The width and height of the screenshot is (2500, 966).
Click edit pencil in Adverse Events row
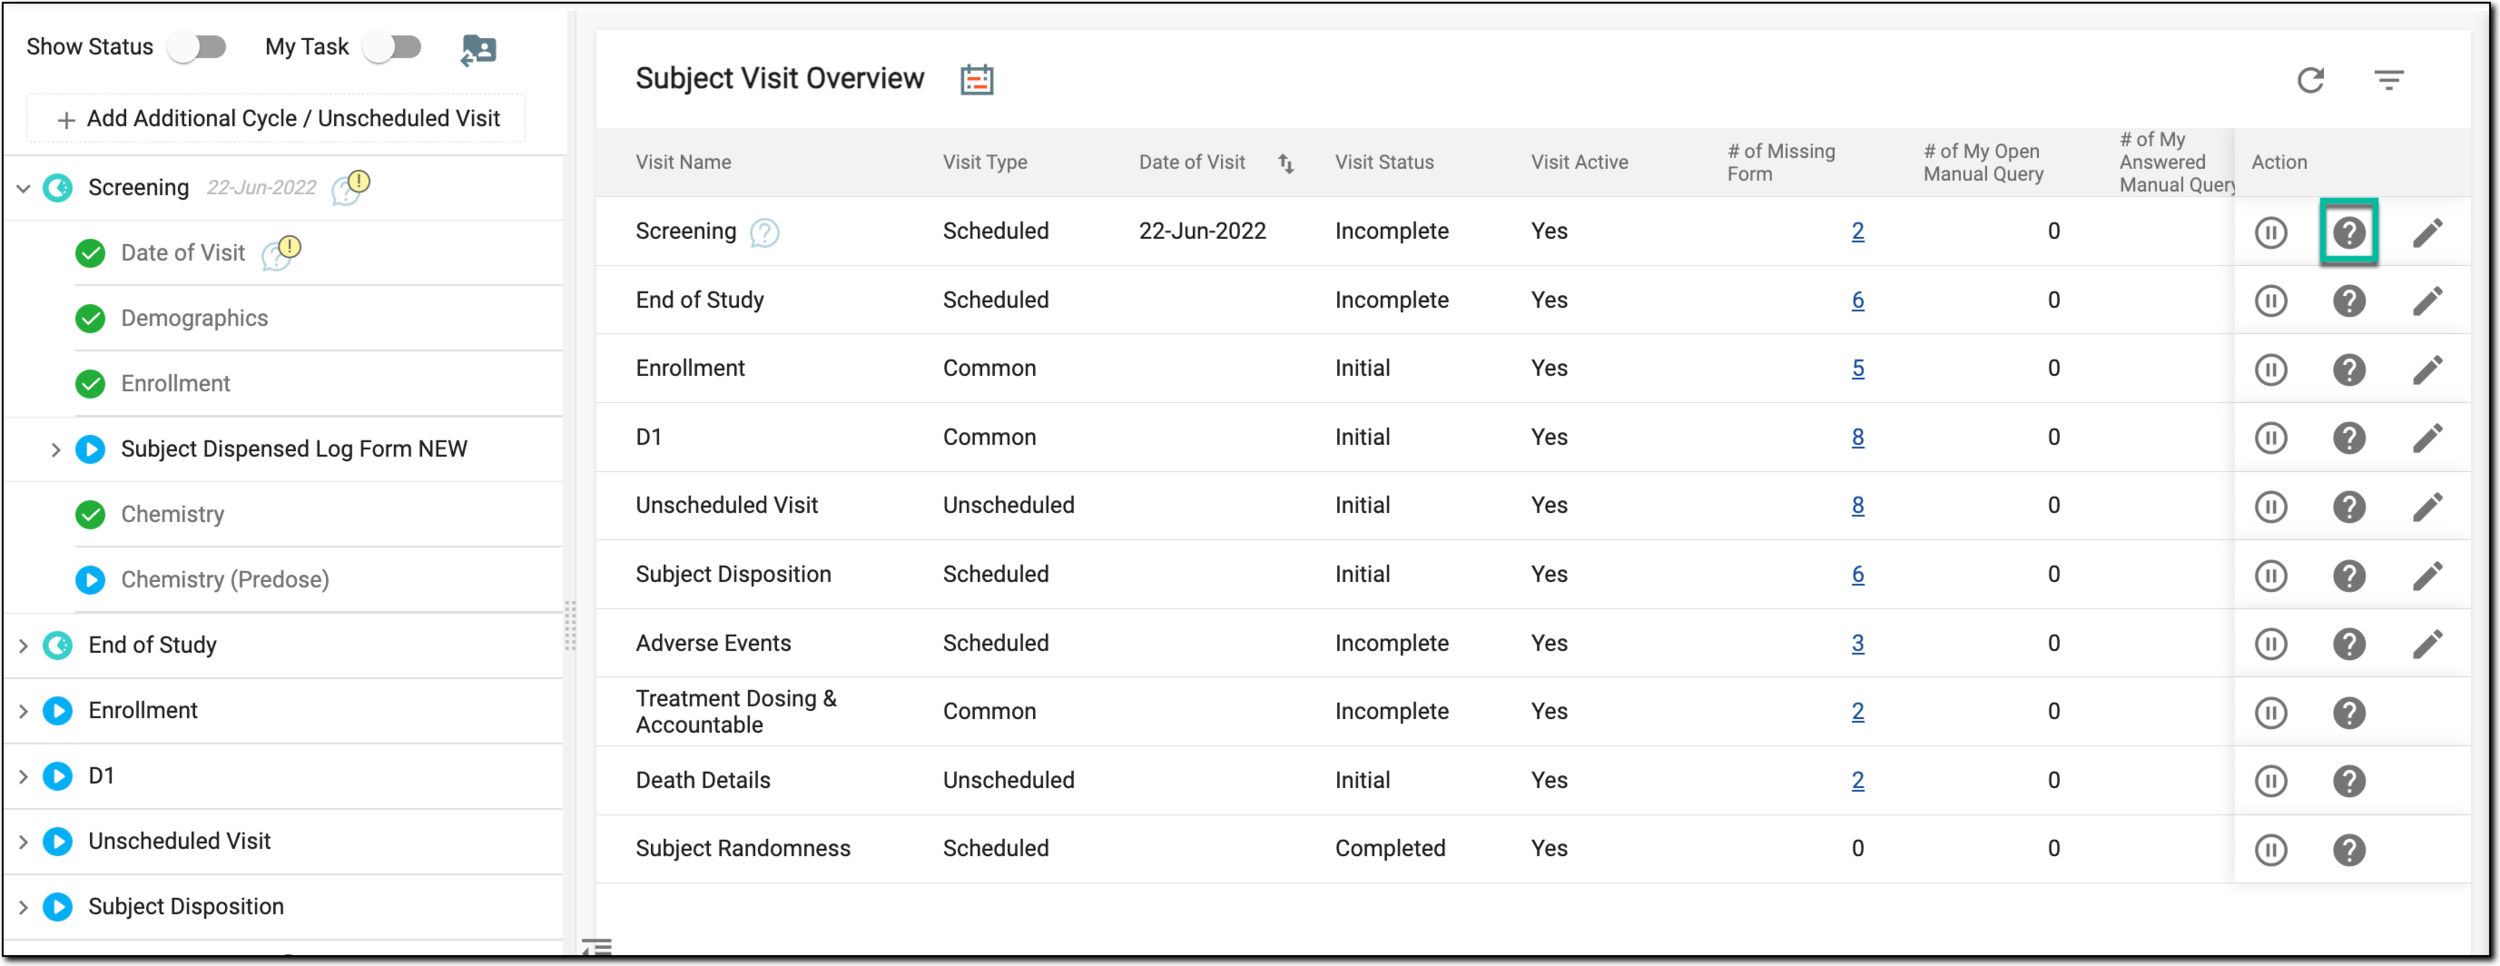click(x=2427, y=644)
